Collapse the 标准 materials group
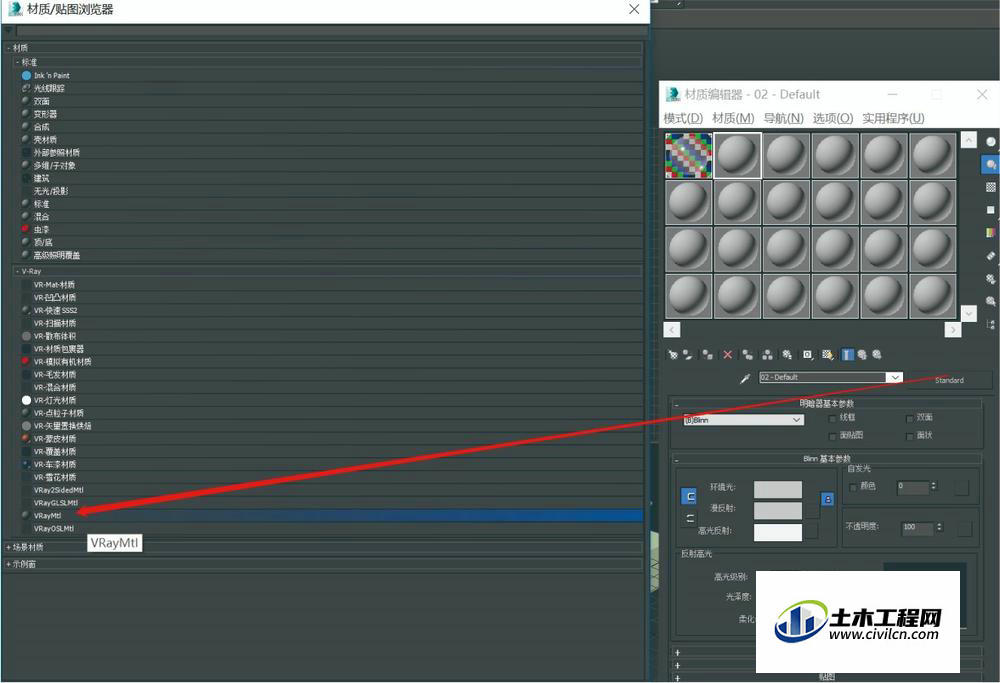Image resolution: width=1000 pixels, height=683 pixels. click(x=17, y=62)
